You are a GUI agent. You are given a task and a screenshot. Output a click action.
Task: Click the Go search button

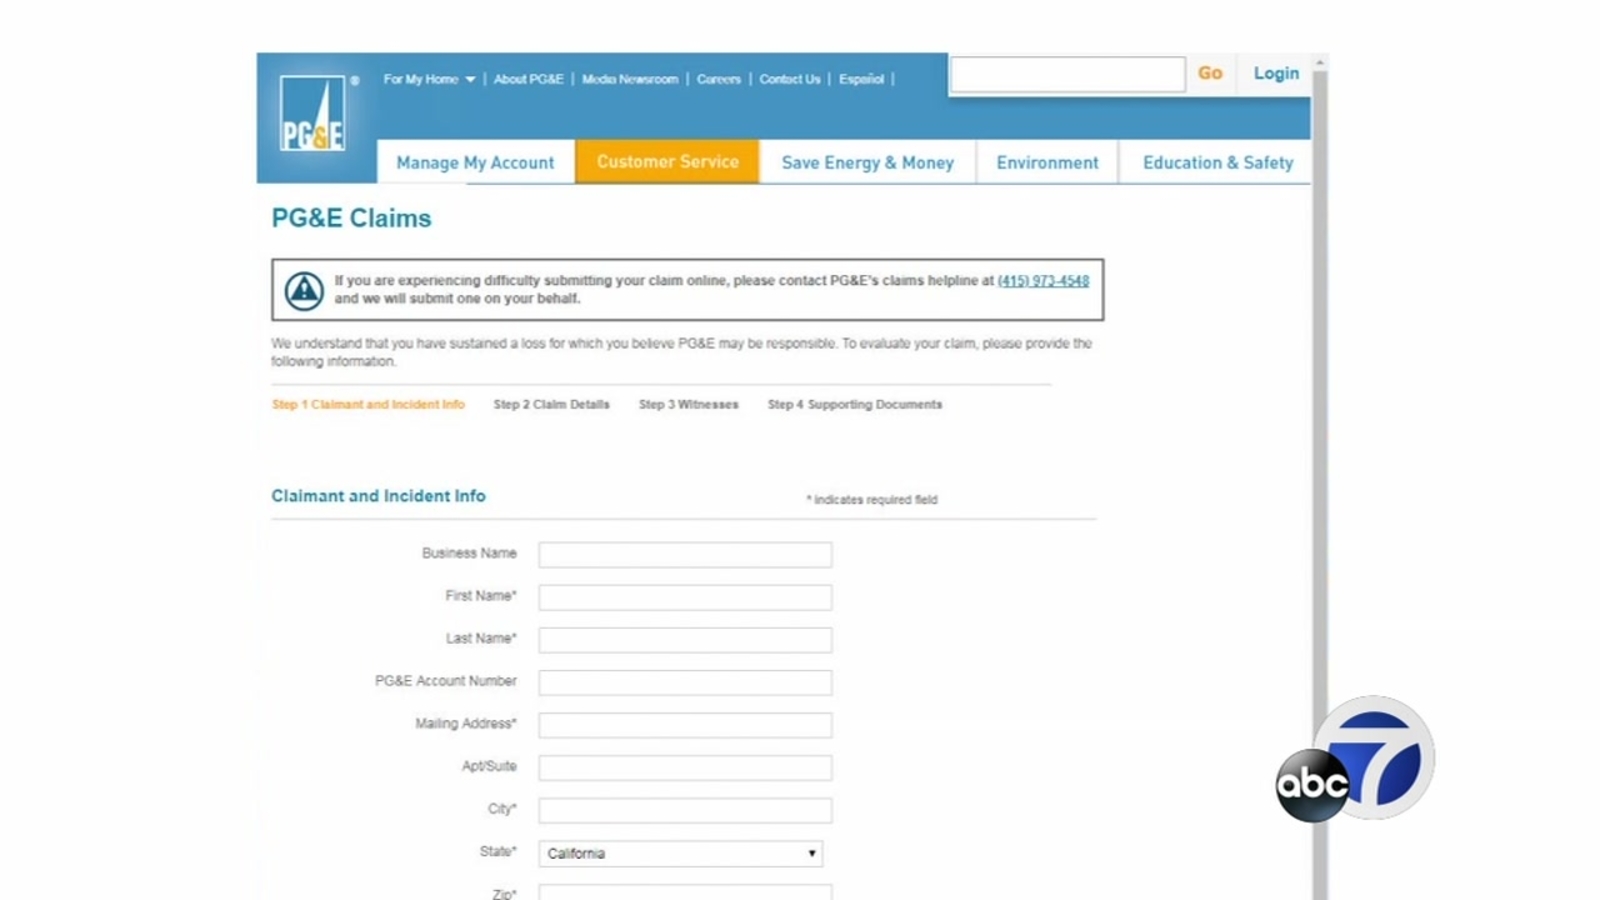click(x=1210, y=73)
